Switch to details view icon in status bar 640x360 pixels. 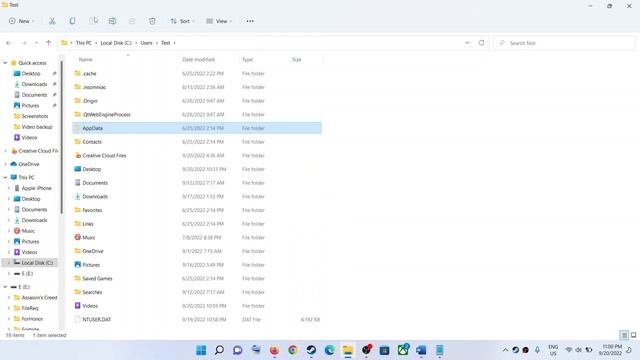point(624,335)
